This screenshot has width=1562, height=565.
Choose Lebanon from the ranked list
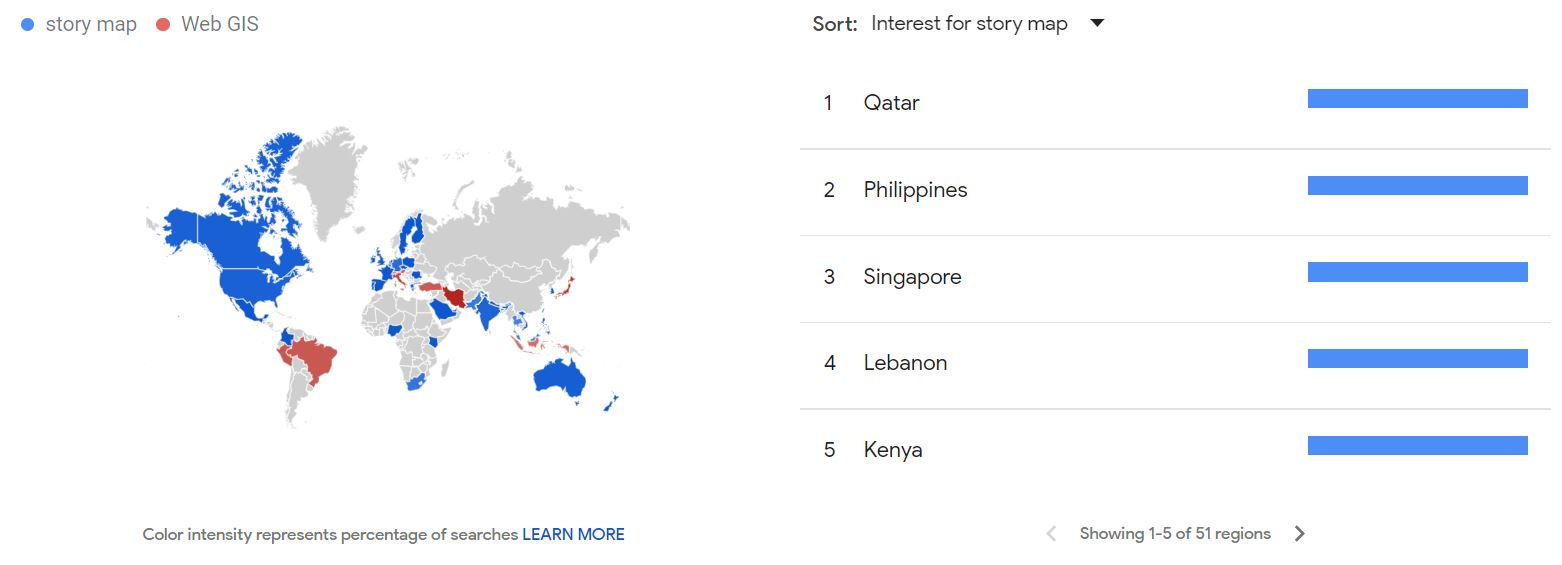pos(905,363)
